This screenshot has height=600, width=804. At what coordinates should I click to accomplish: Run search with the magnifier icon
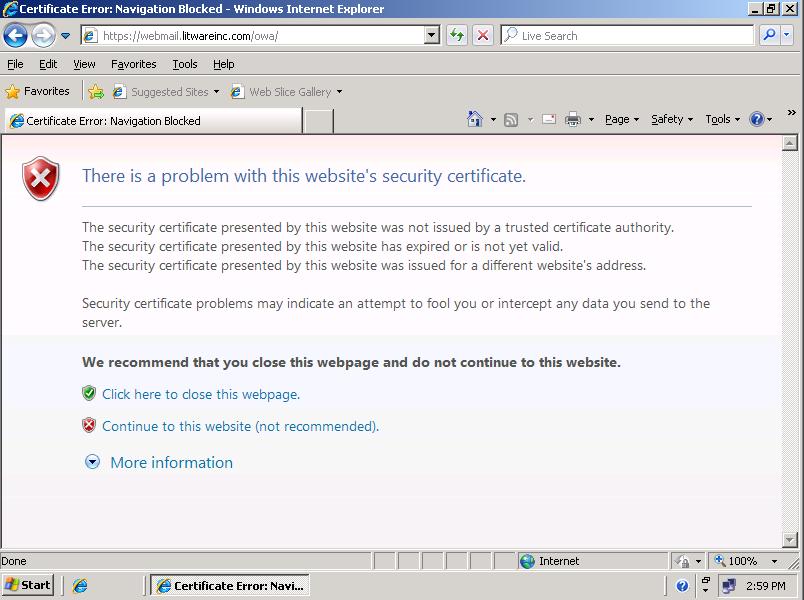[769, 35]
